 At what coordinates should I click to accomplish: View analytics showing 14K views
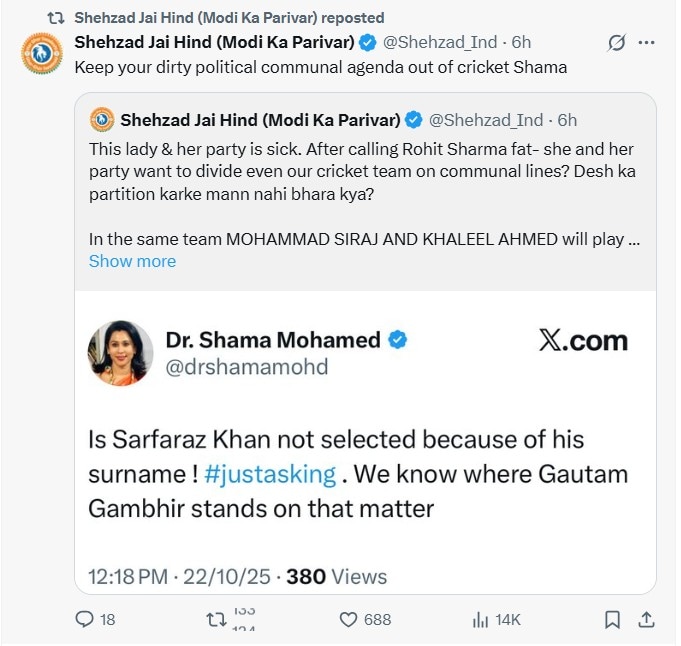point(480,620)
